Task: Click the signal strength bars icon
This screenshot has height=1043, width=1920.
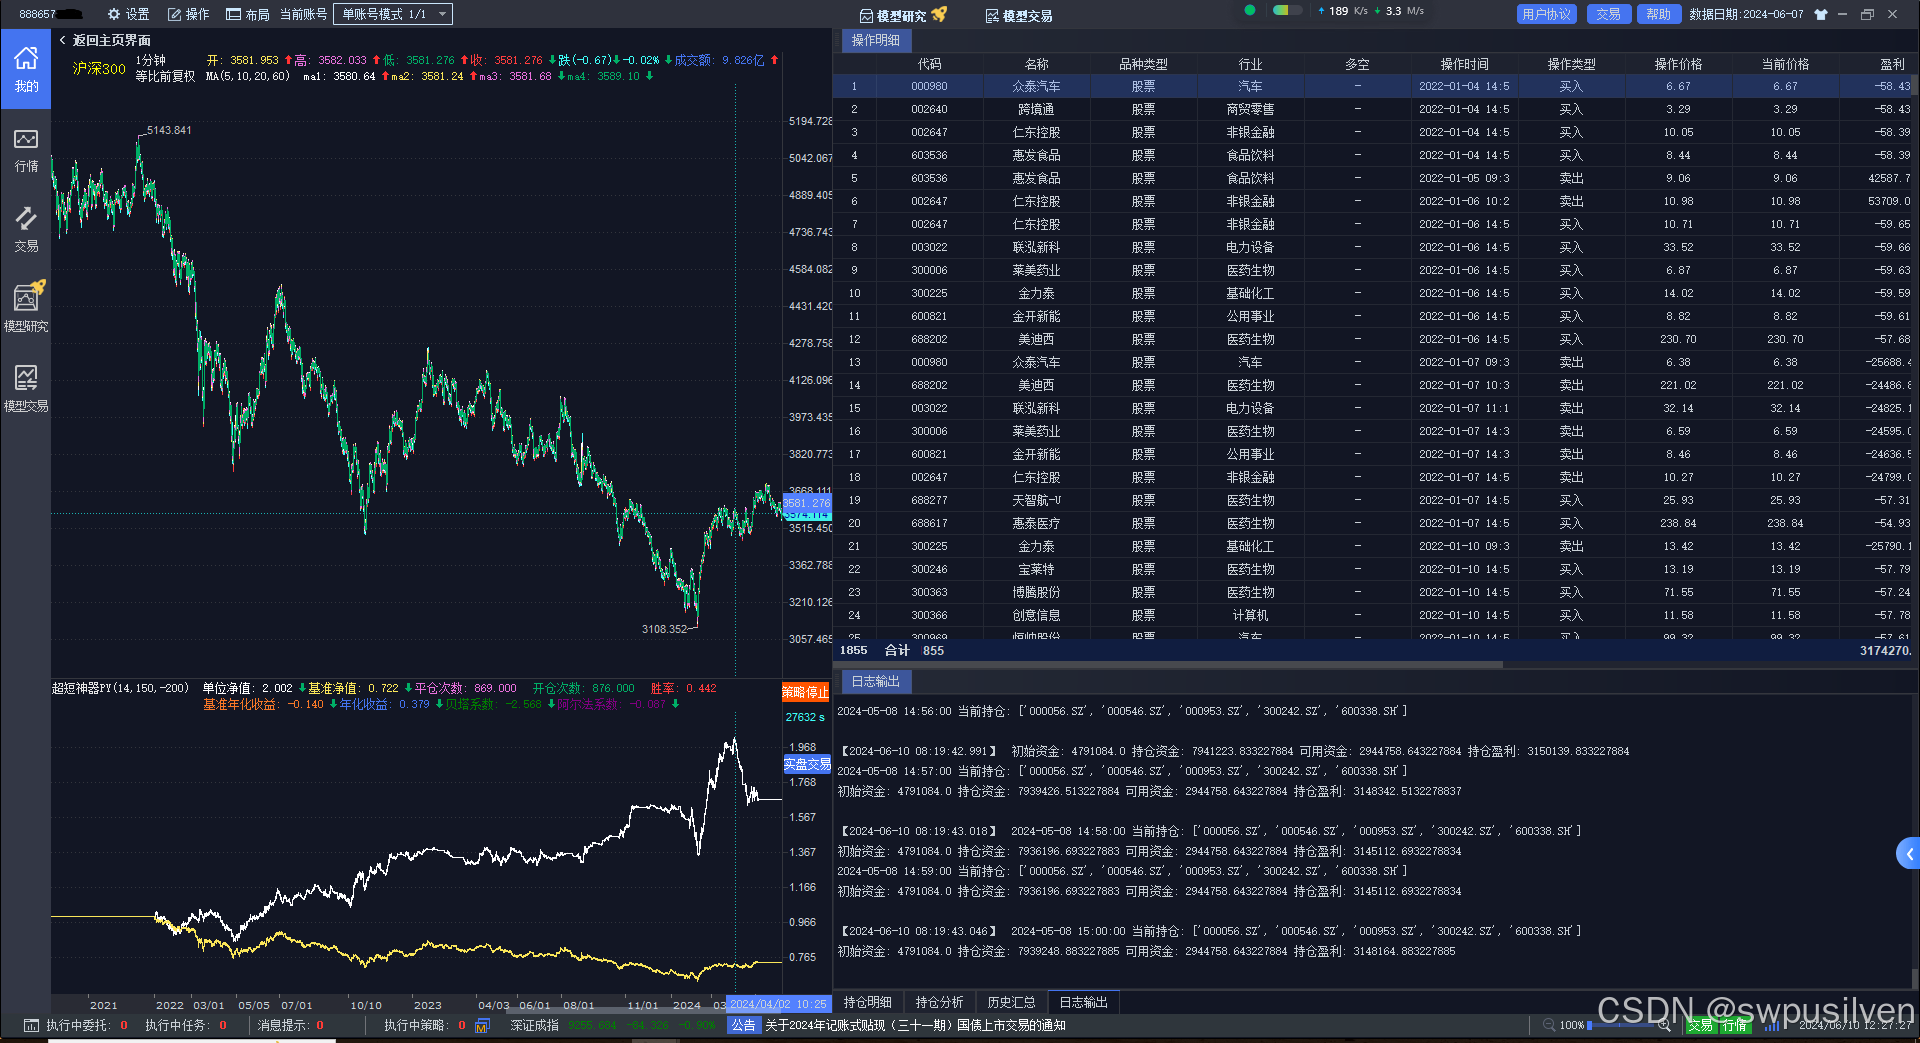Action: coord(1771,1025)
